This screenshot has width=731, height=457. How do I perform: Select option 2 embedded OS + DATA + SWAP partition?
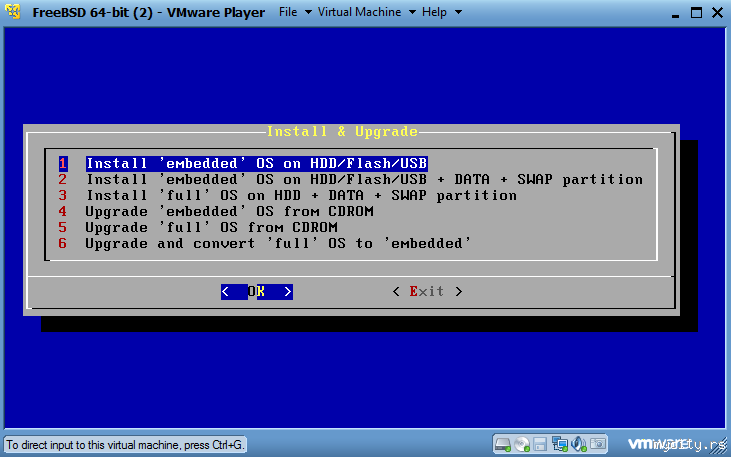point(351,180)
